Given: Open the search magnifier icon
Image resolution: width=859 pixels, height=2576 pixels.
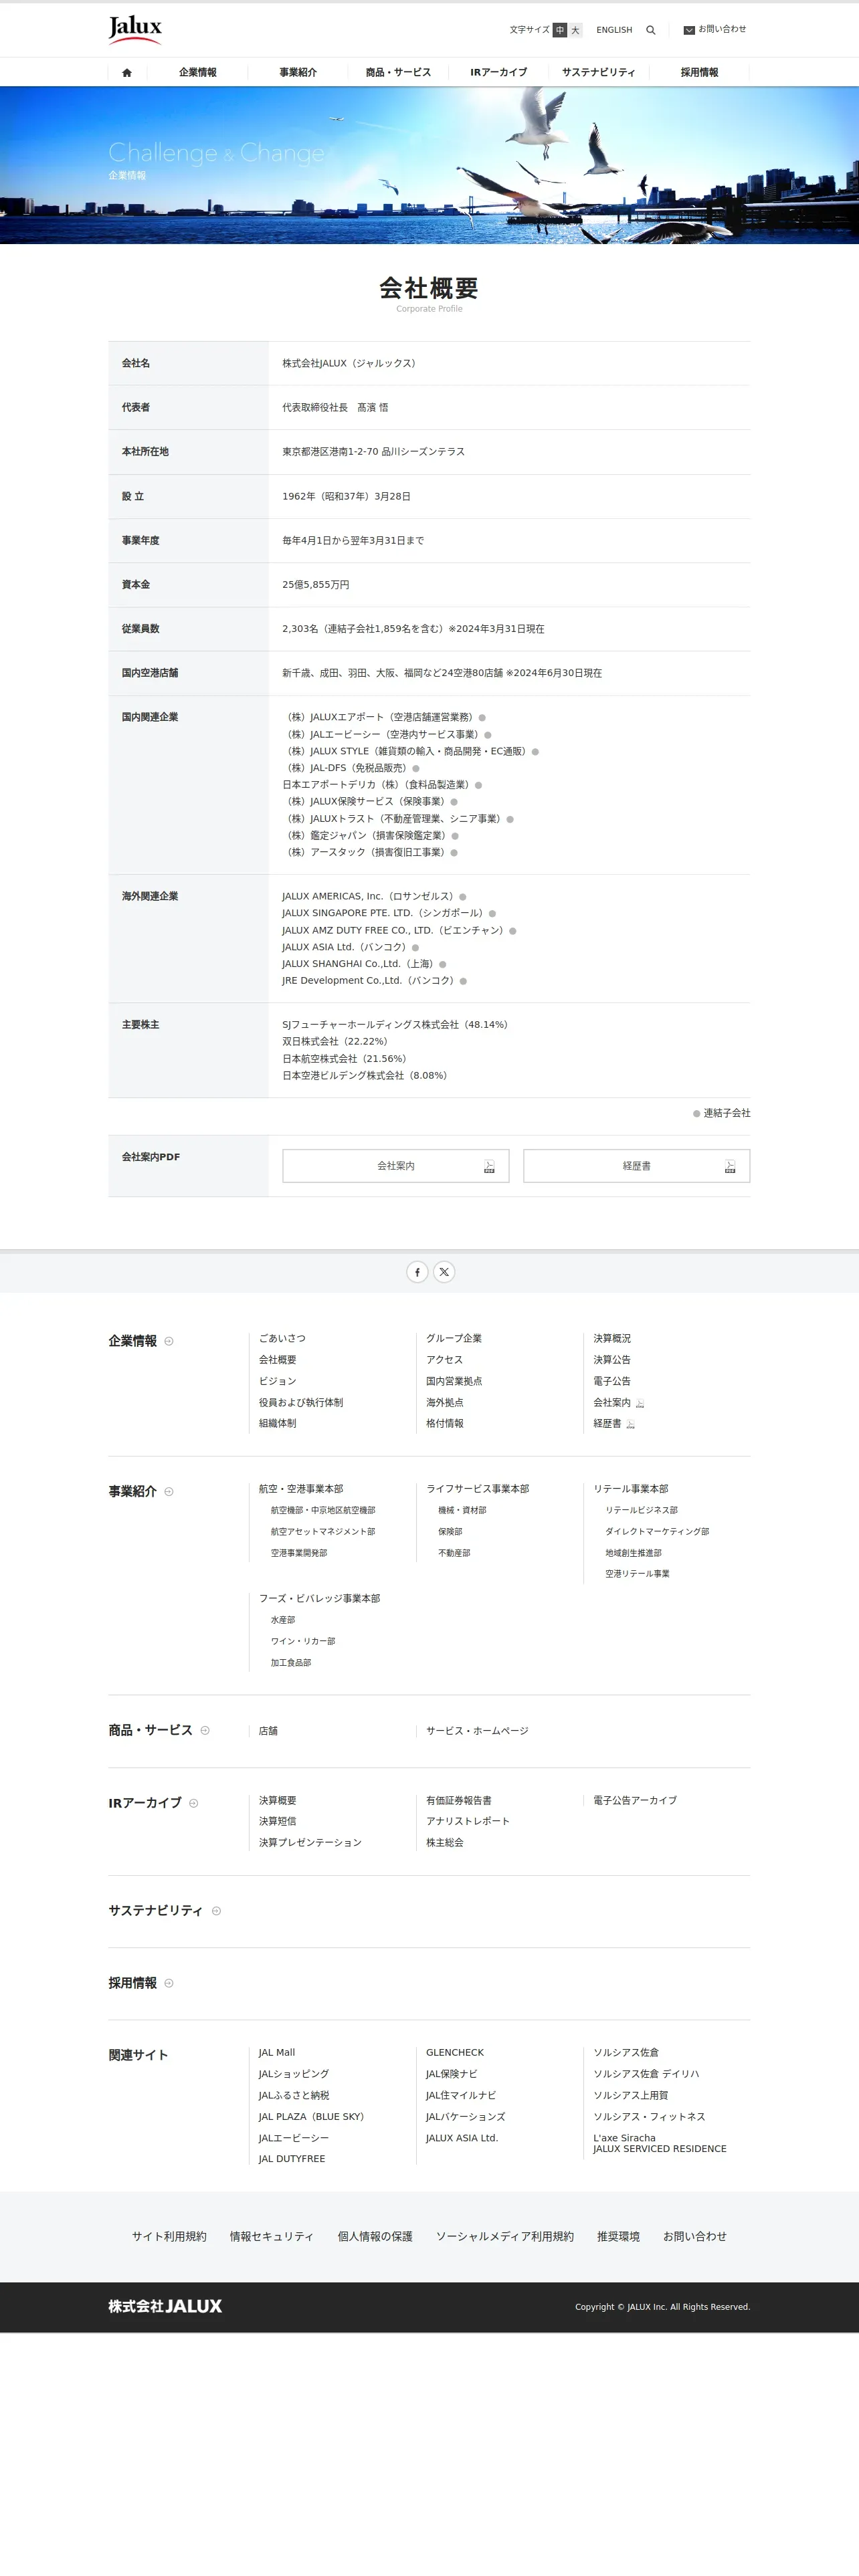Looking at the screenshot, I should tap(651, 30).
